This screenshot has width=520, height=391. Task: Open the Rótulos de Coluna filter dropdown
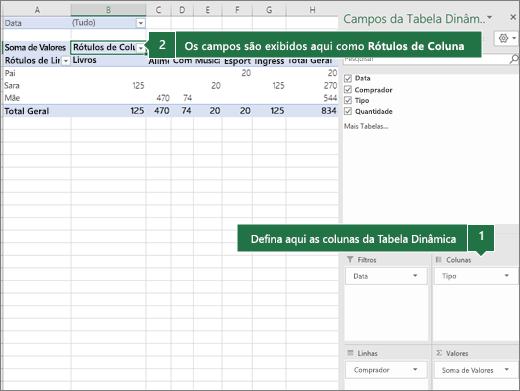coord(141,48)
